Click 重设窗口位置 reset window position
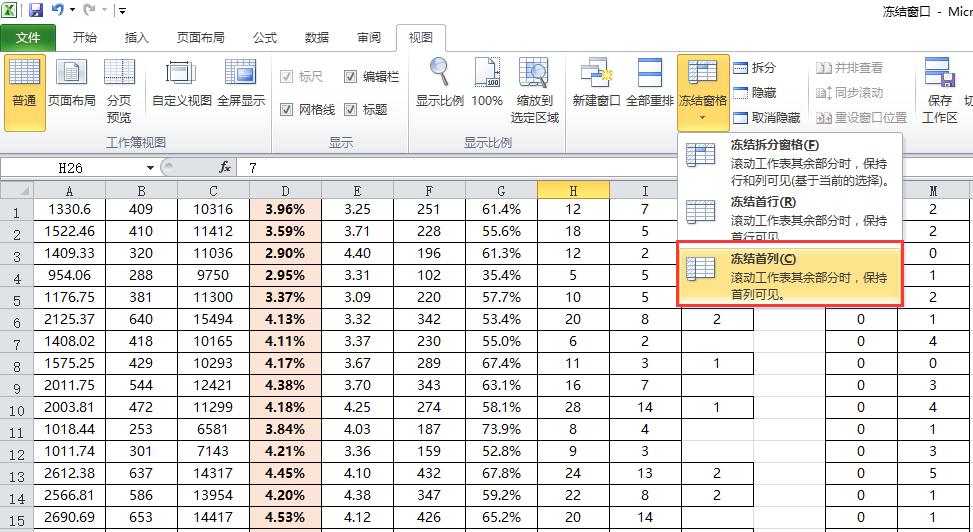This screenshot has width=973, height=532. tap(861, 117)
